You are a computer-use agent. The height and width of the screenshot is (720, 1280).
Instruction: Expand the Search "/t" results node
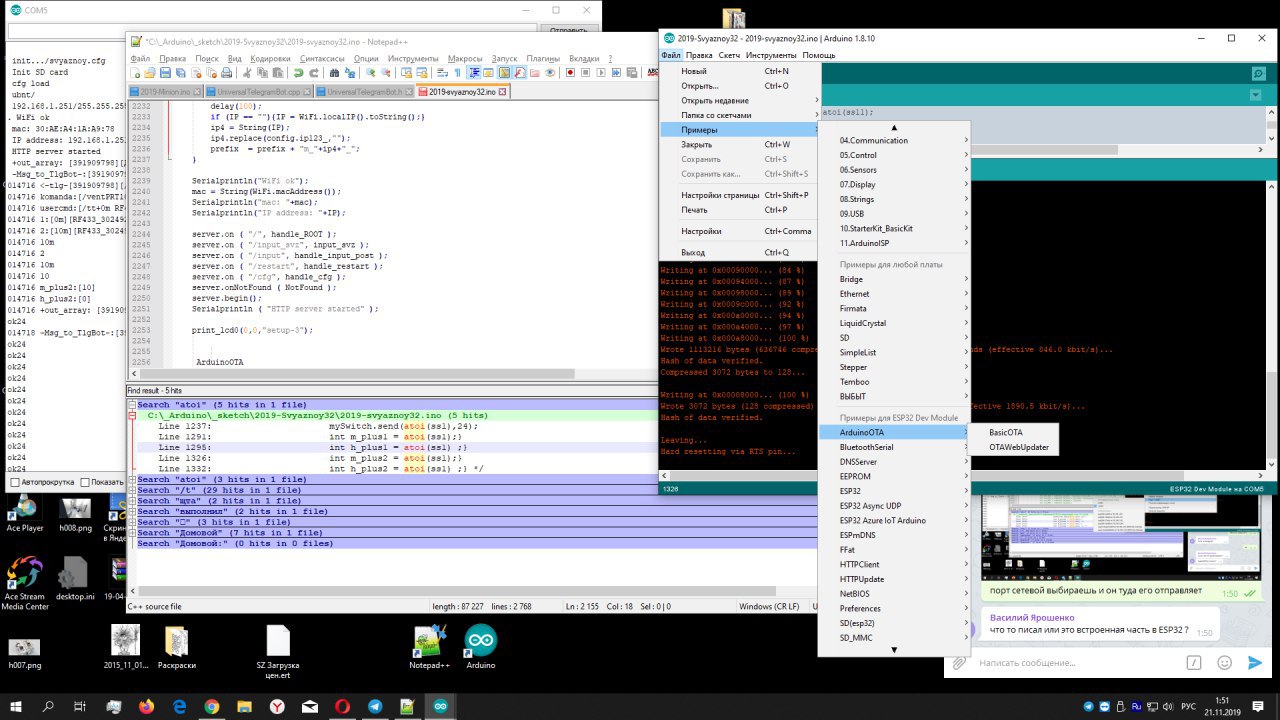(133, 490)
